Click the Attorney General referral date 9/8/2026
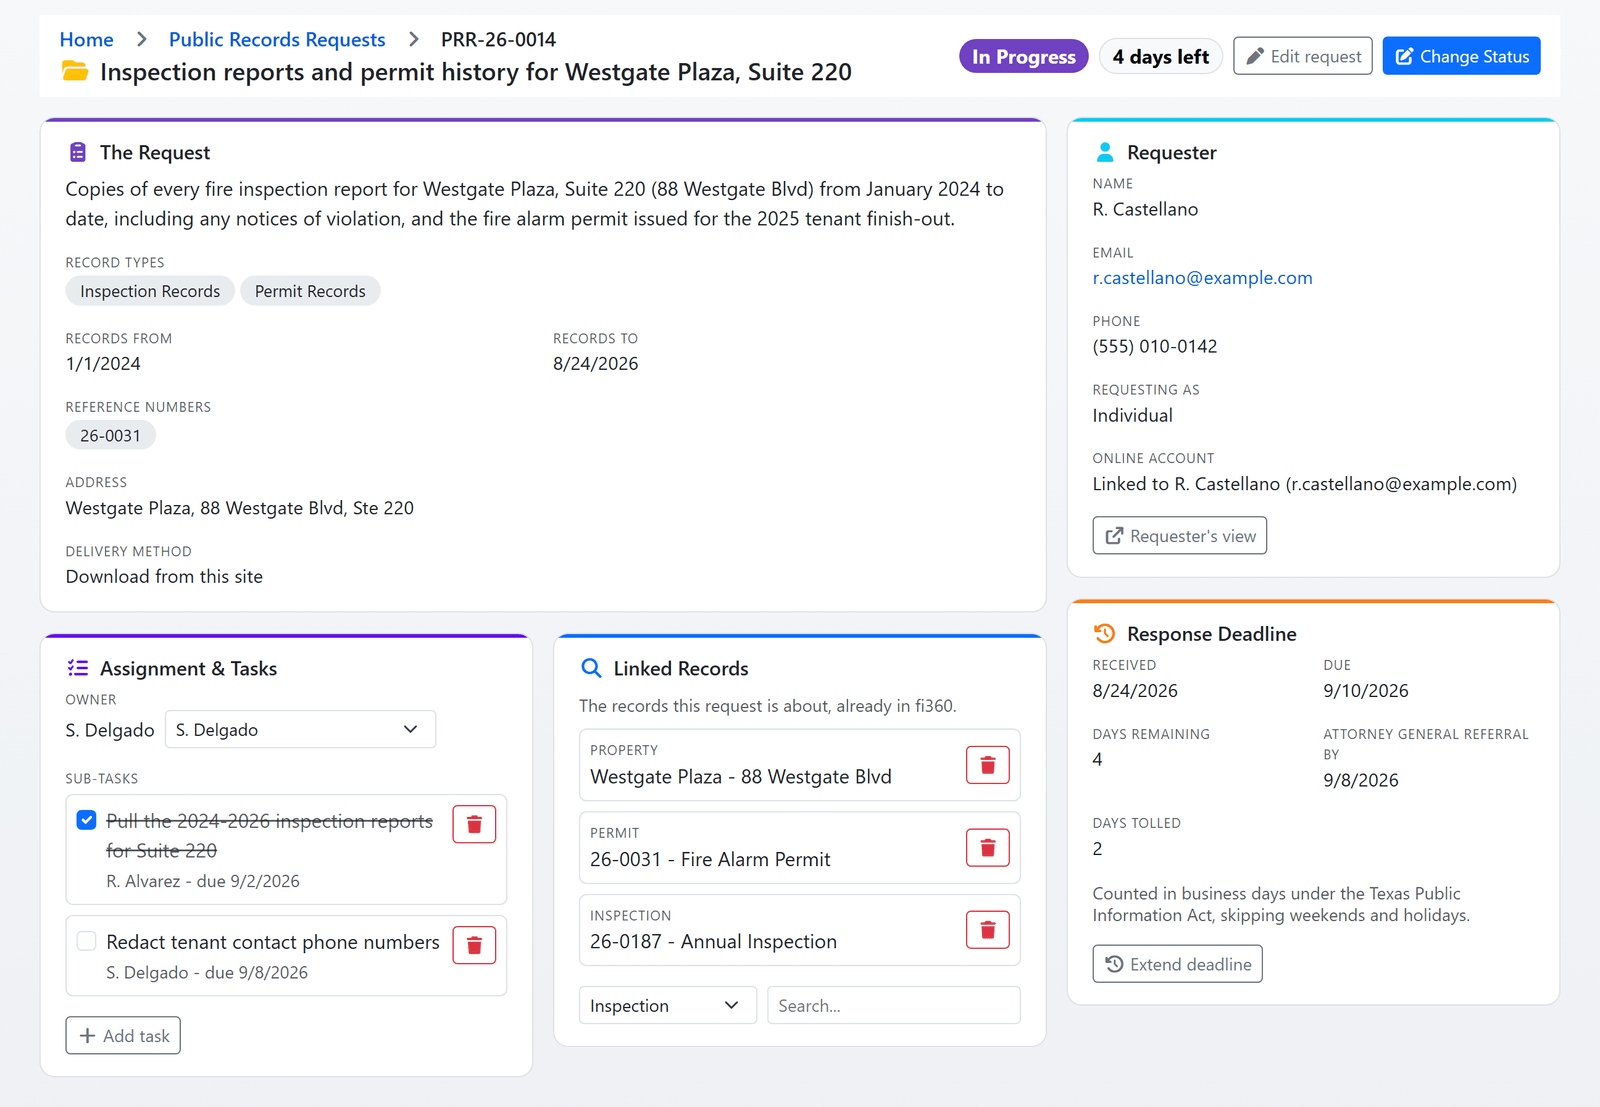Screen dimensions: 1600x1107 [1361, 780]
